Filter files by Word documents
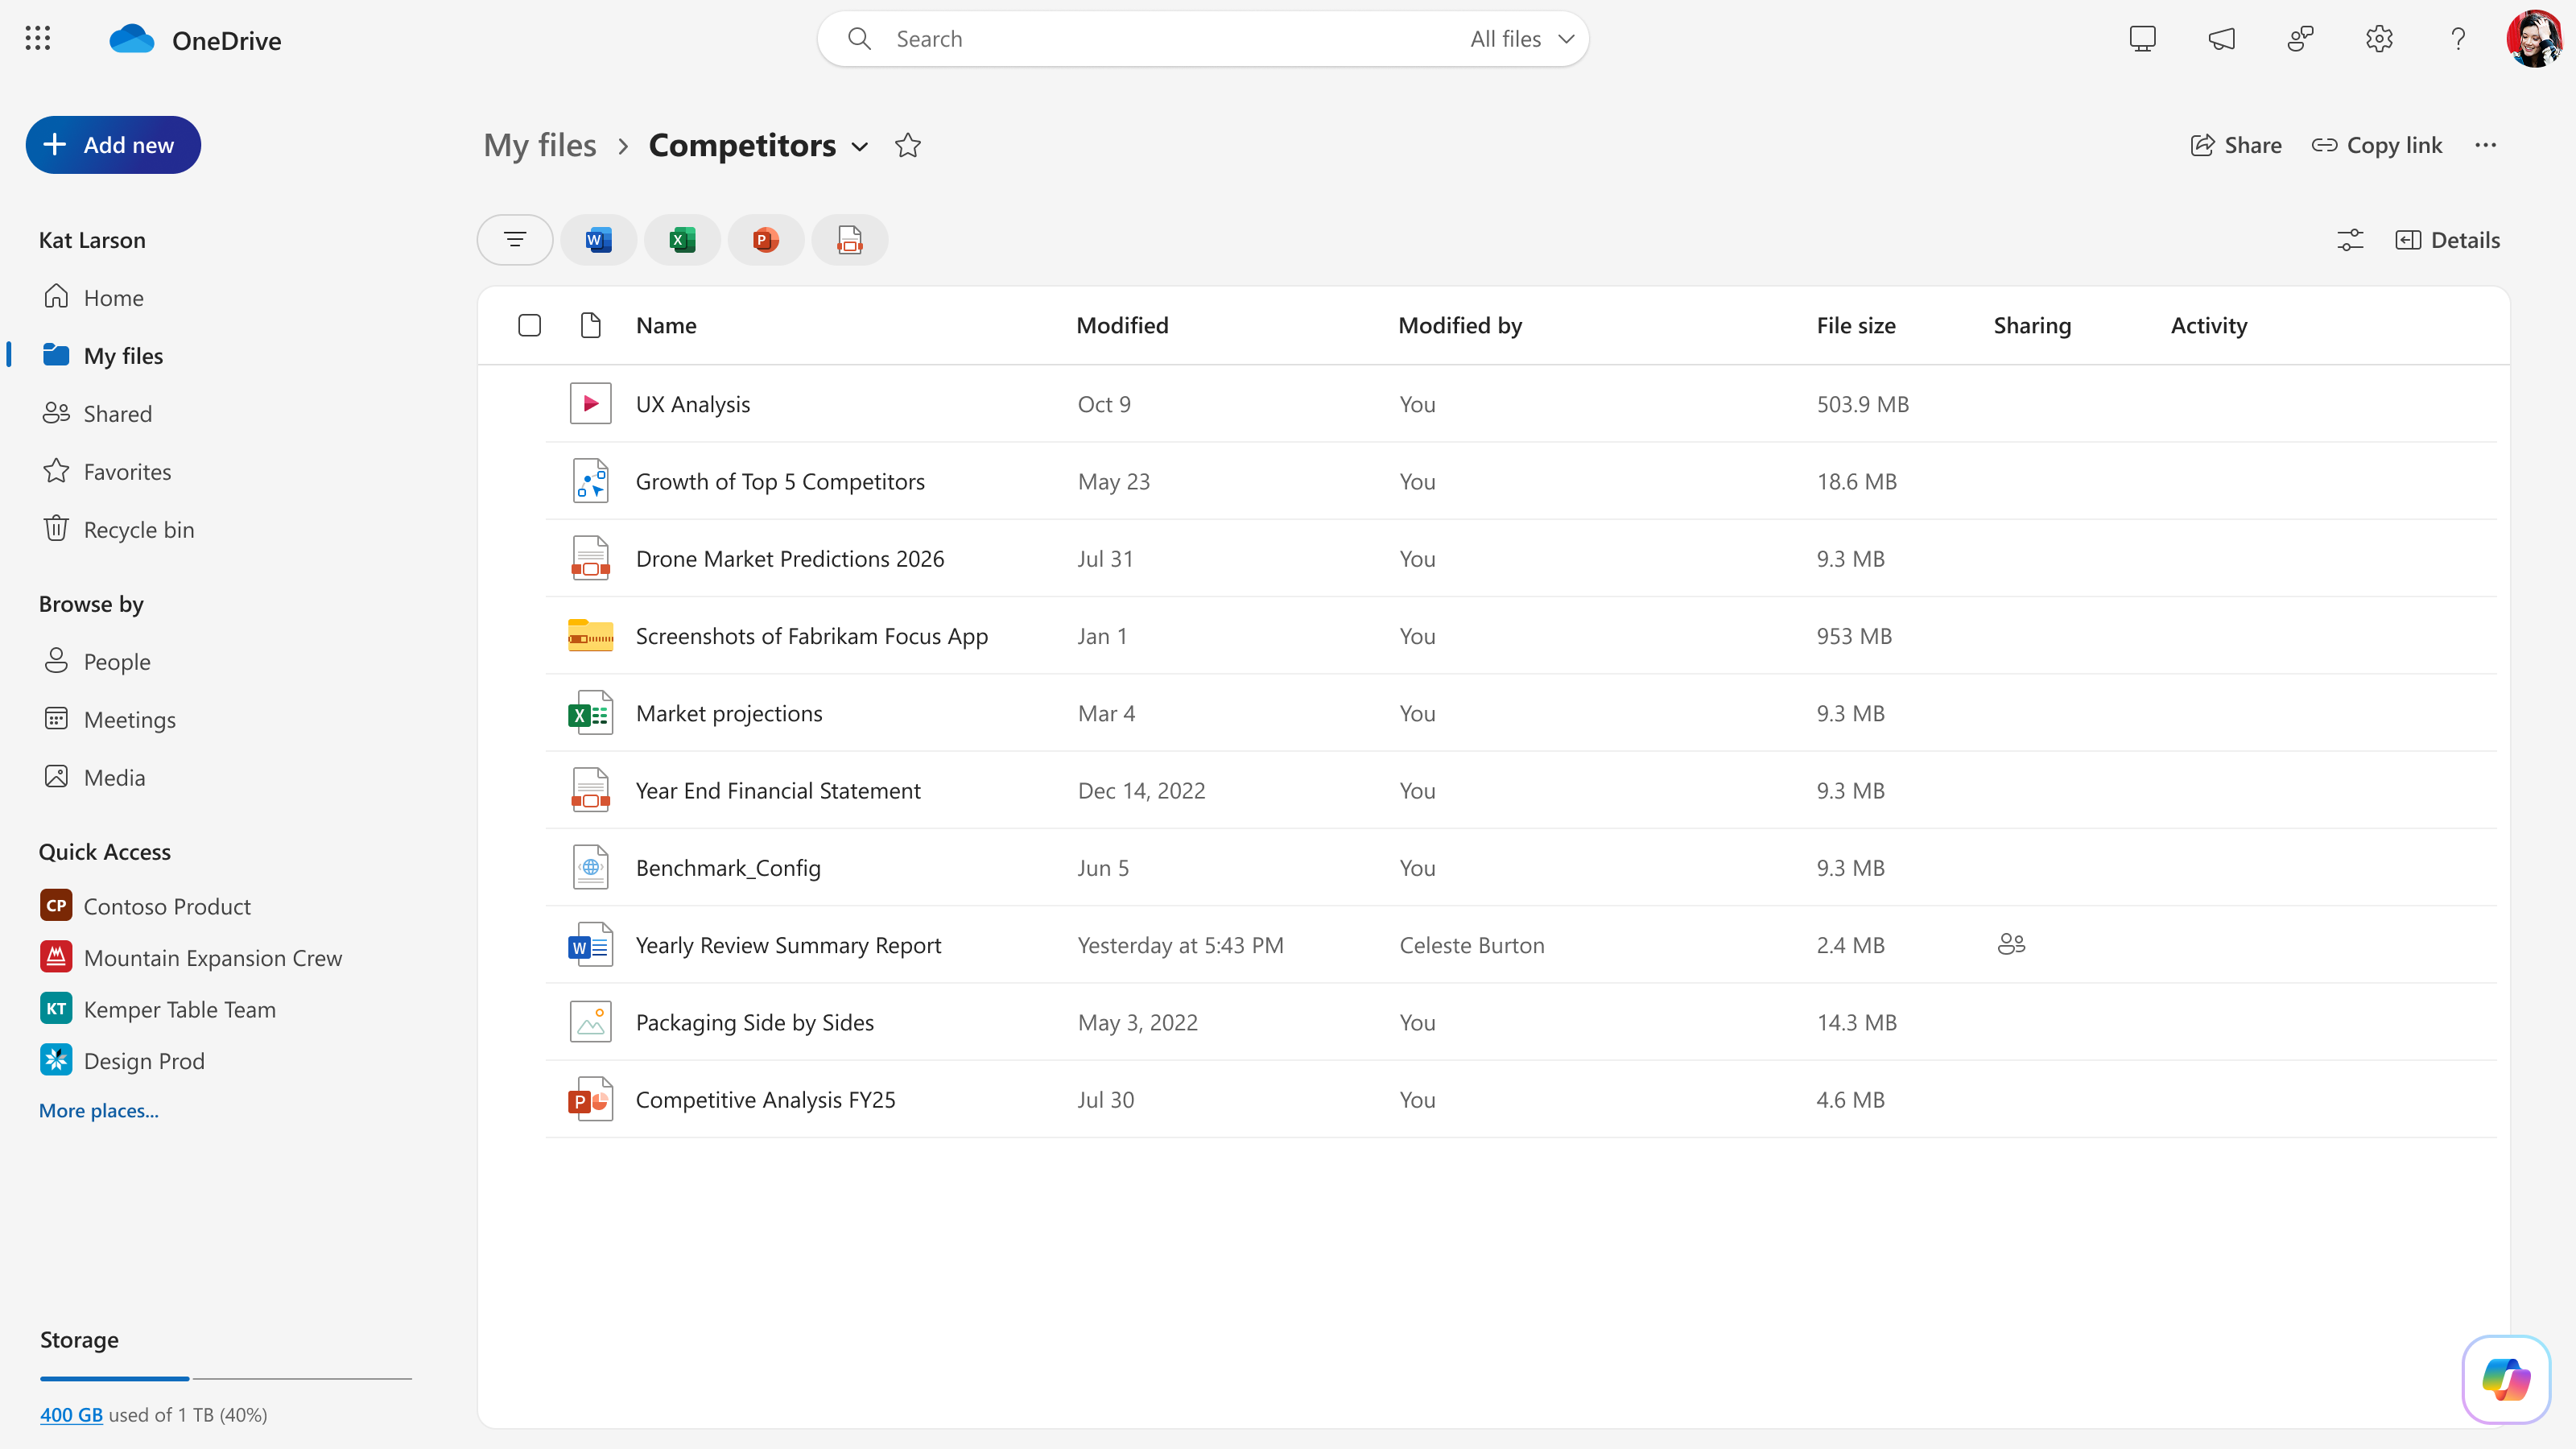Image resolution: width=2576 pixels, height=1449 pixels. click(x=598, y=239)
